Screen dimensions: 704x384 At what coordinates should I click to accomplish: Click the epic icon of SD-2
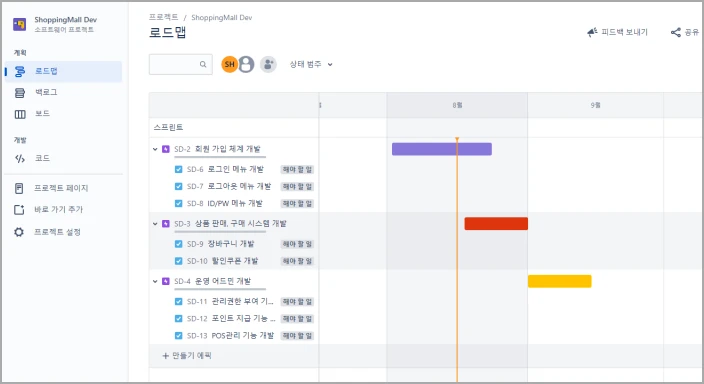[166, 149]
